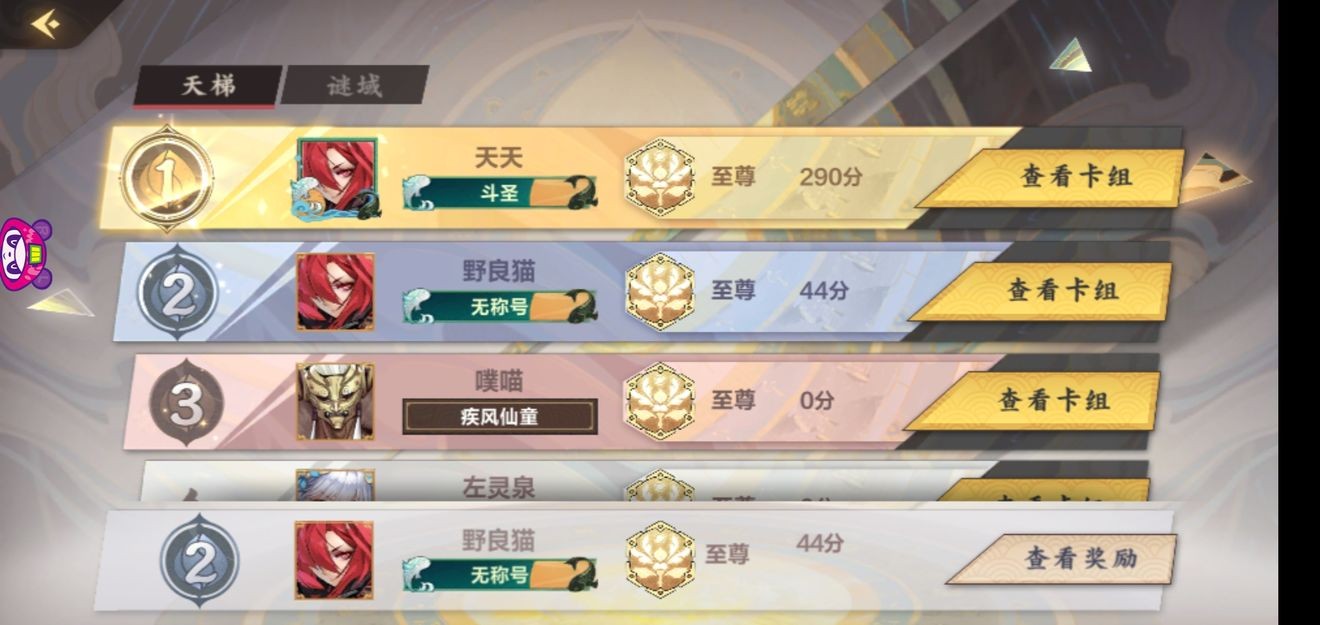Image resolution: width=1320 pixels, height=625 pixels.
Task: Tap the 无称号 banner in the bottom bar
Action: (x=500, y=575)
